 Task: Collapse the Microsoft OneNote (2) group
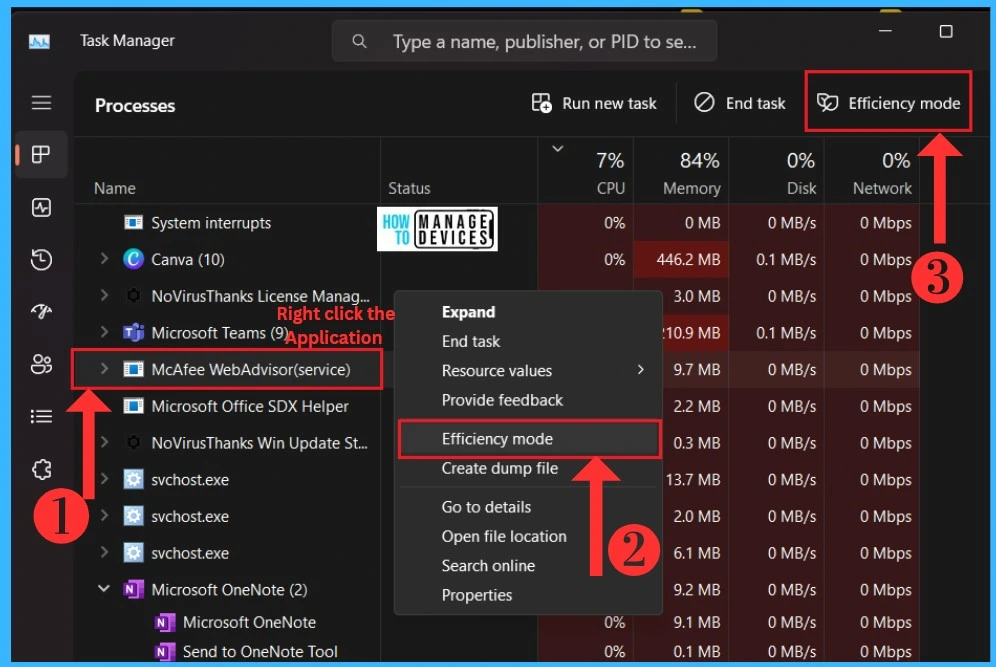click(104, 589)
